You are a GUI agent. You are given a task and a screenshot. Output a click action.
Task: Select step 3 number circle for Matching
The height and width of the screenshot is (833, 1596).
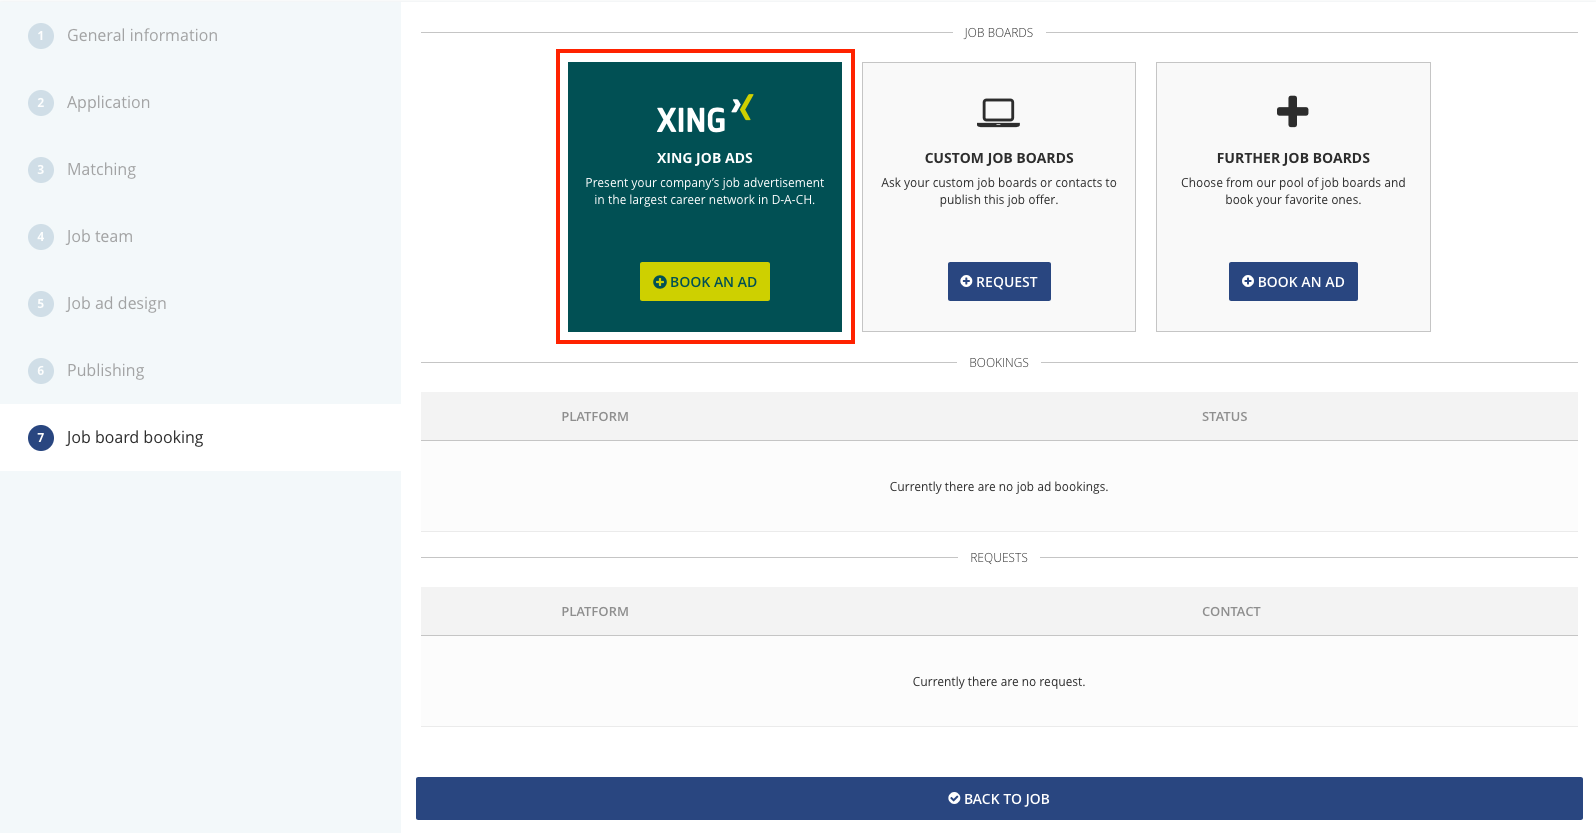coord(41,170)
